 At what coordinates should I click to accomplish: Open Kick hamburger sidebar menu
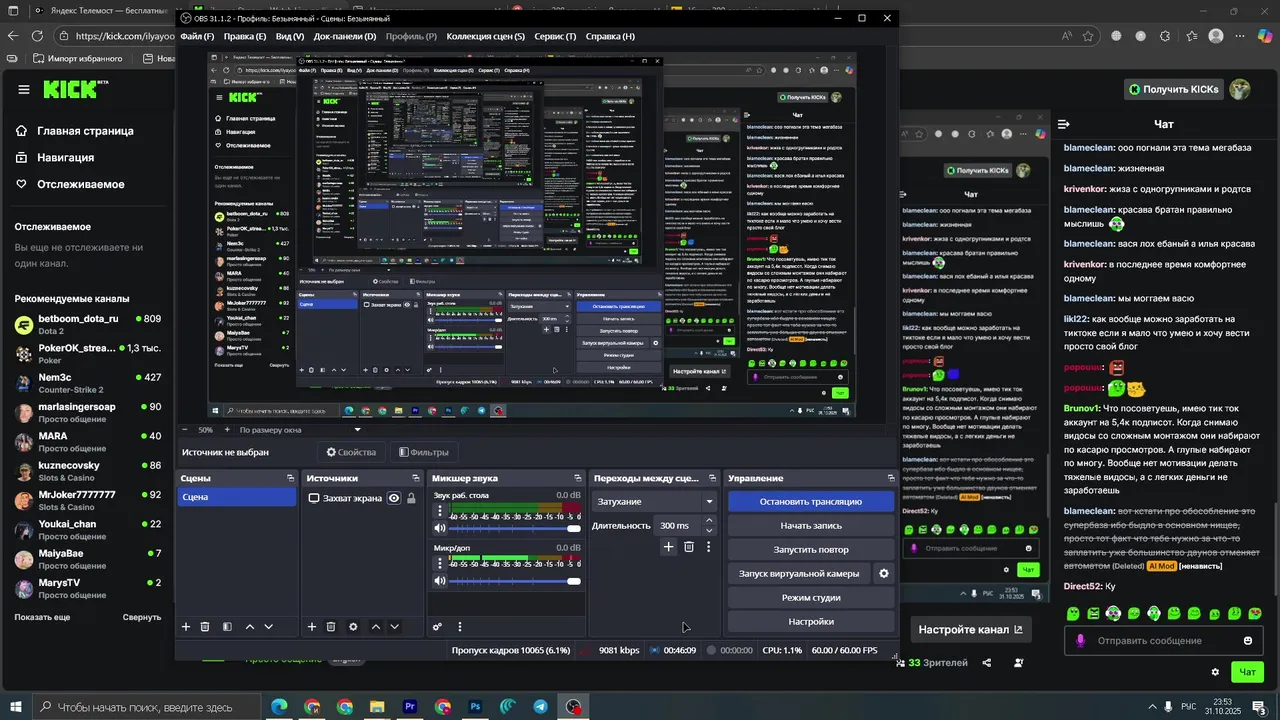[x=24, y=89]
